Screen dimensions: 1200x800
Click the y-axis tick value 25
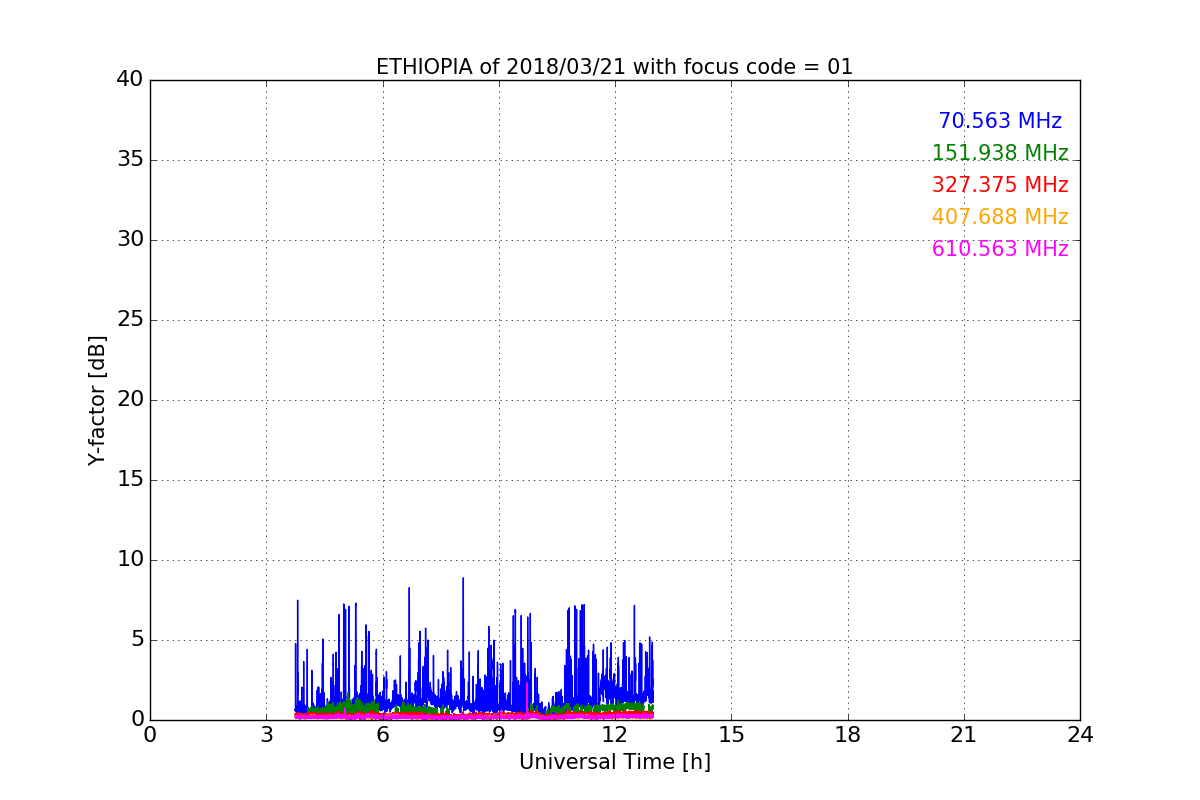point(130,320)
